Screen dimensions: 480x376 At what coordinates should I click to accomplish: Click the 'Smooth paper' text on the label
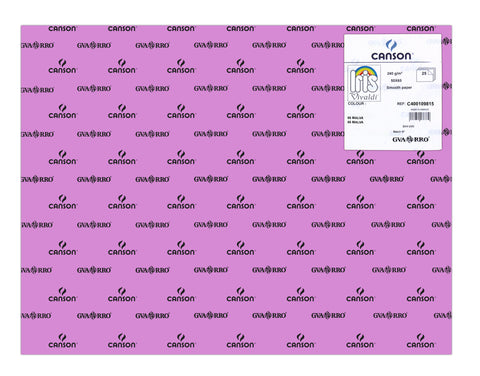(x=399, y=87)
